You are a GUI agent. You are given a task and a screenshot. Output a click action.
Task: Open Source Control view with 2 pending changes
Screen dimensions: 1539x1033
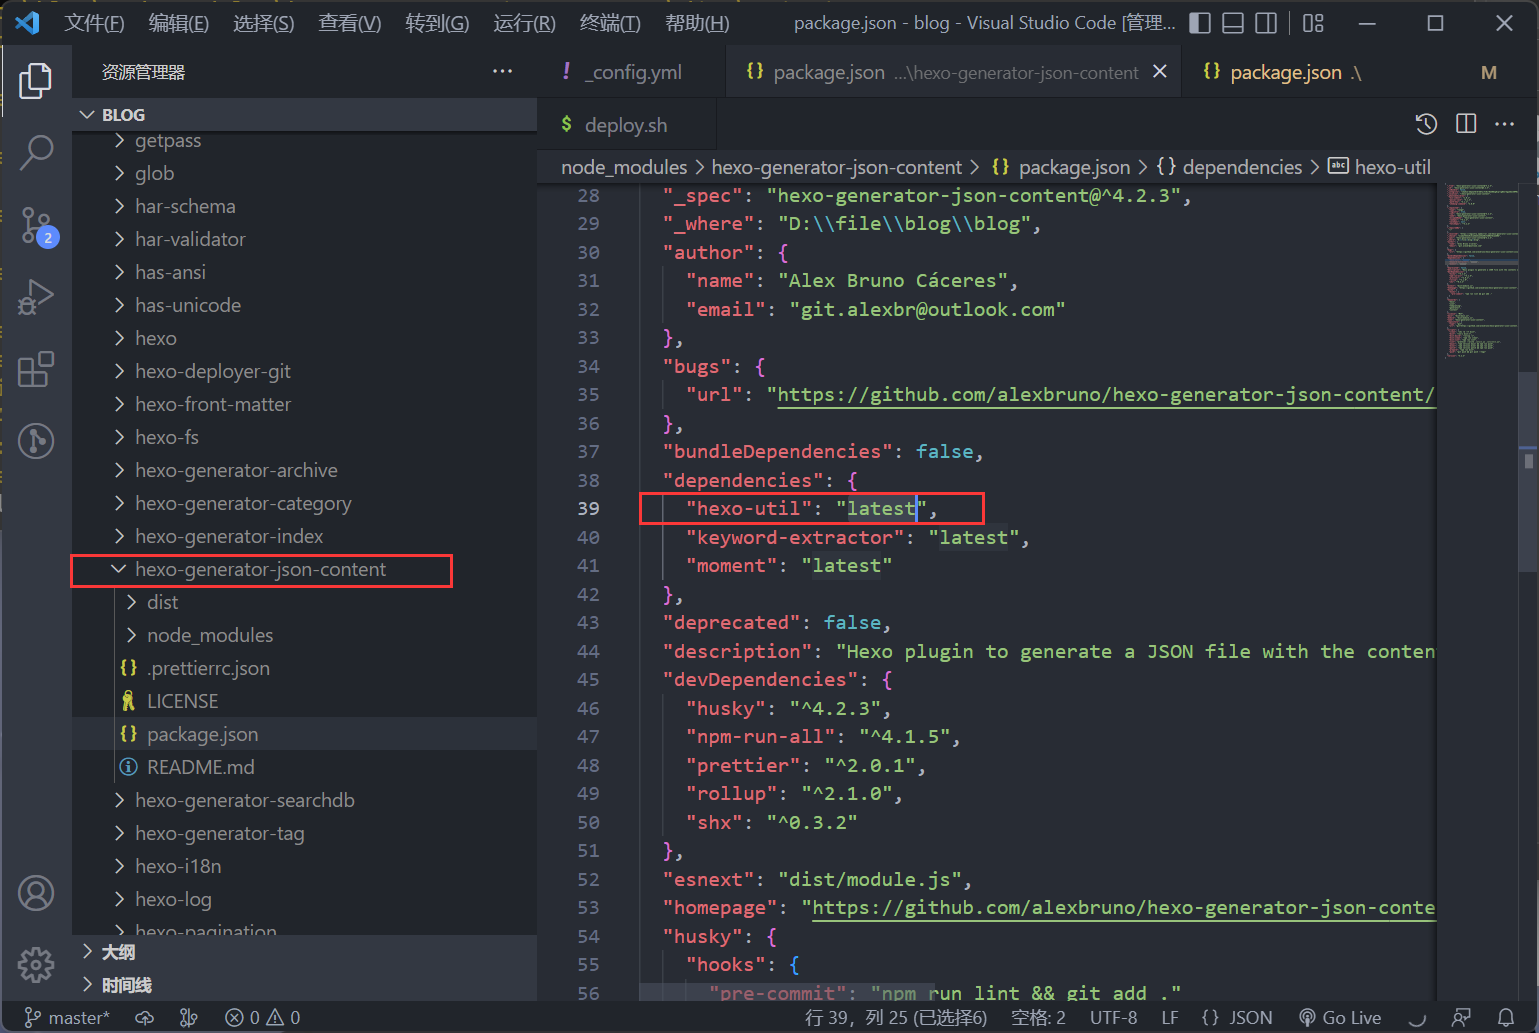pyautogui.click(x=37, y=226)
